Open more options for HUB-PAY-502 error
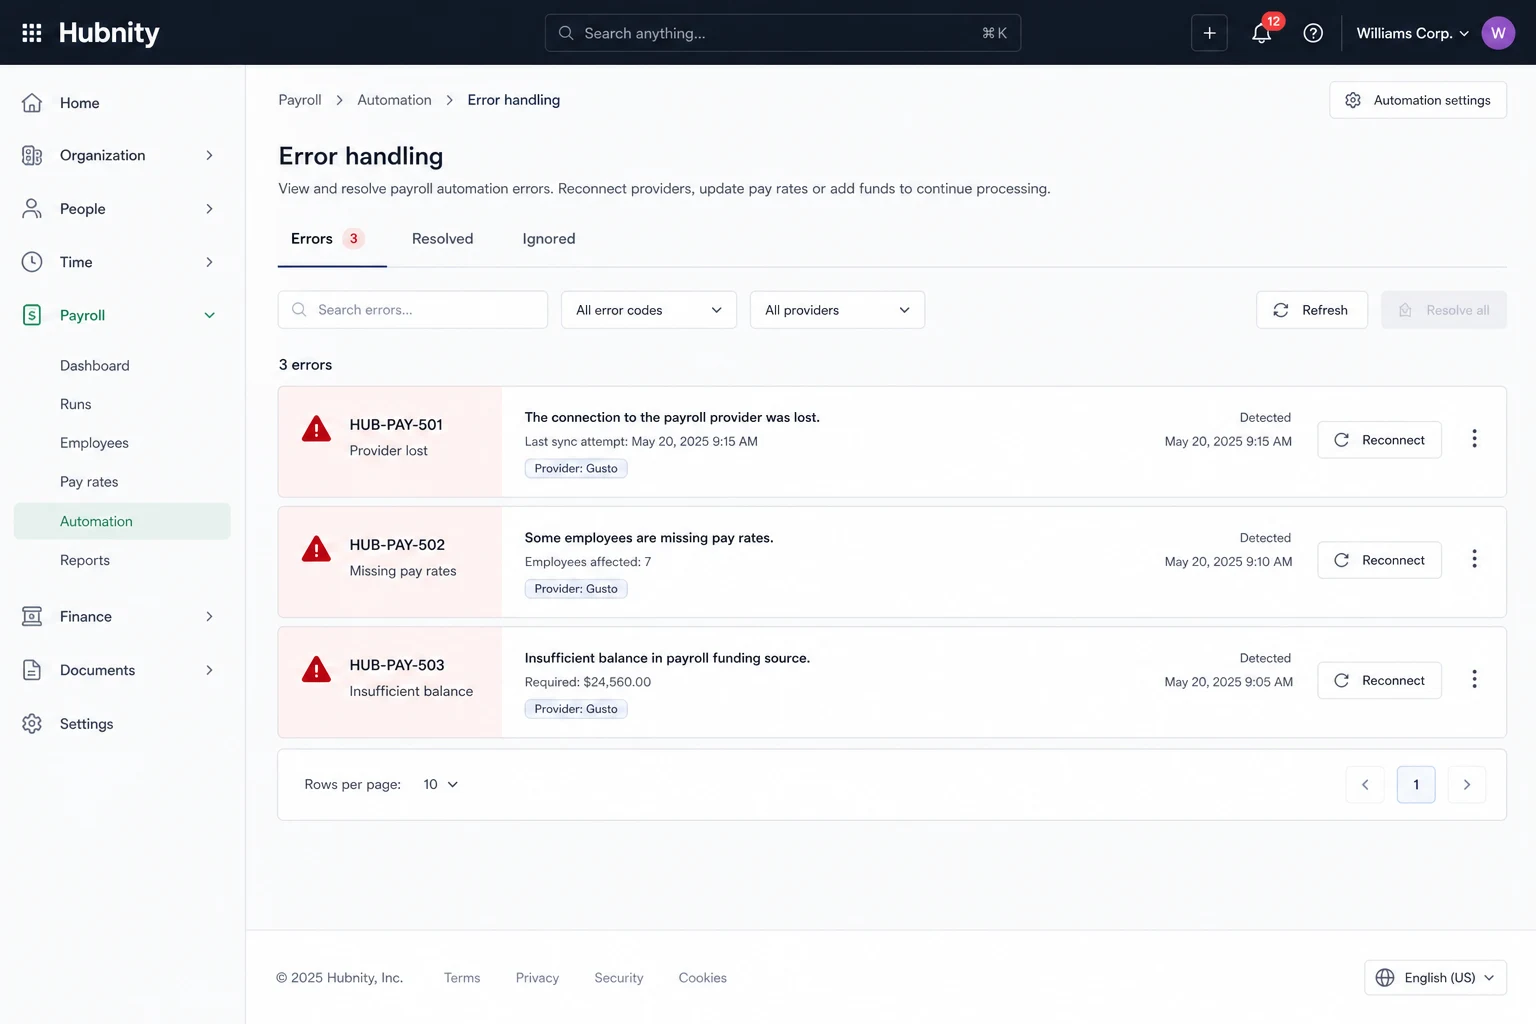This screenshot has width=1536, height=1024. click(x=1474, y=559)
